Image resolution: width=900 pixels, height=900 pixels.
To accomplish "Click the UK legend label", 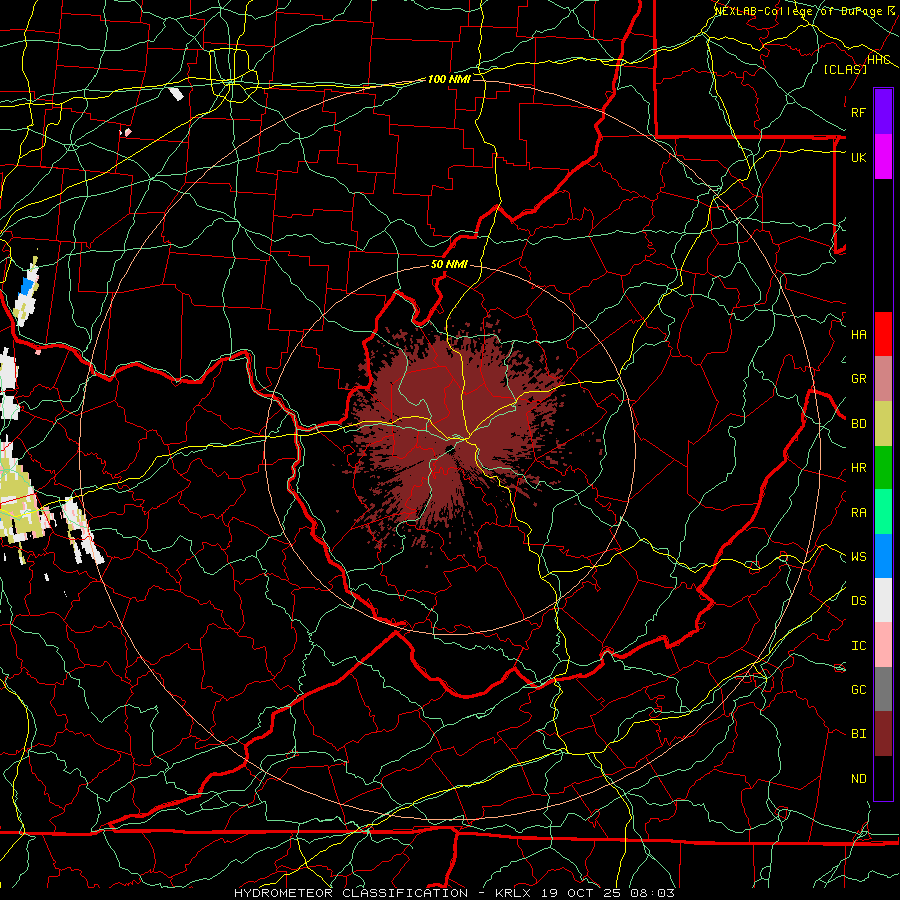I will (858, 157).
